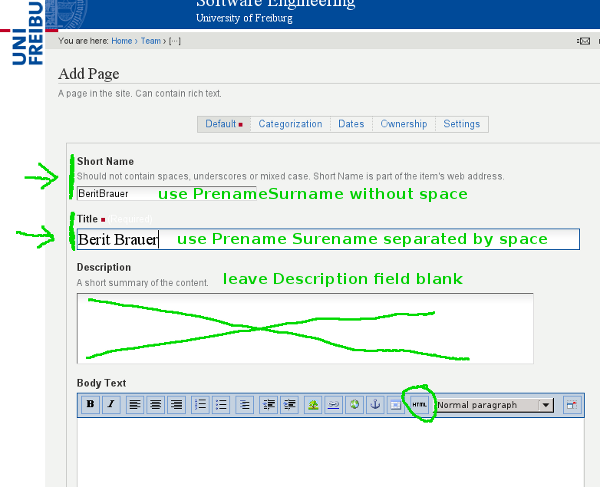Go to the Settings tab
Screen dimensions: 600x487
tap(461, 124)
